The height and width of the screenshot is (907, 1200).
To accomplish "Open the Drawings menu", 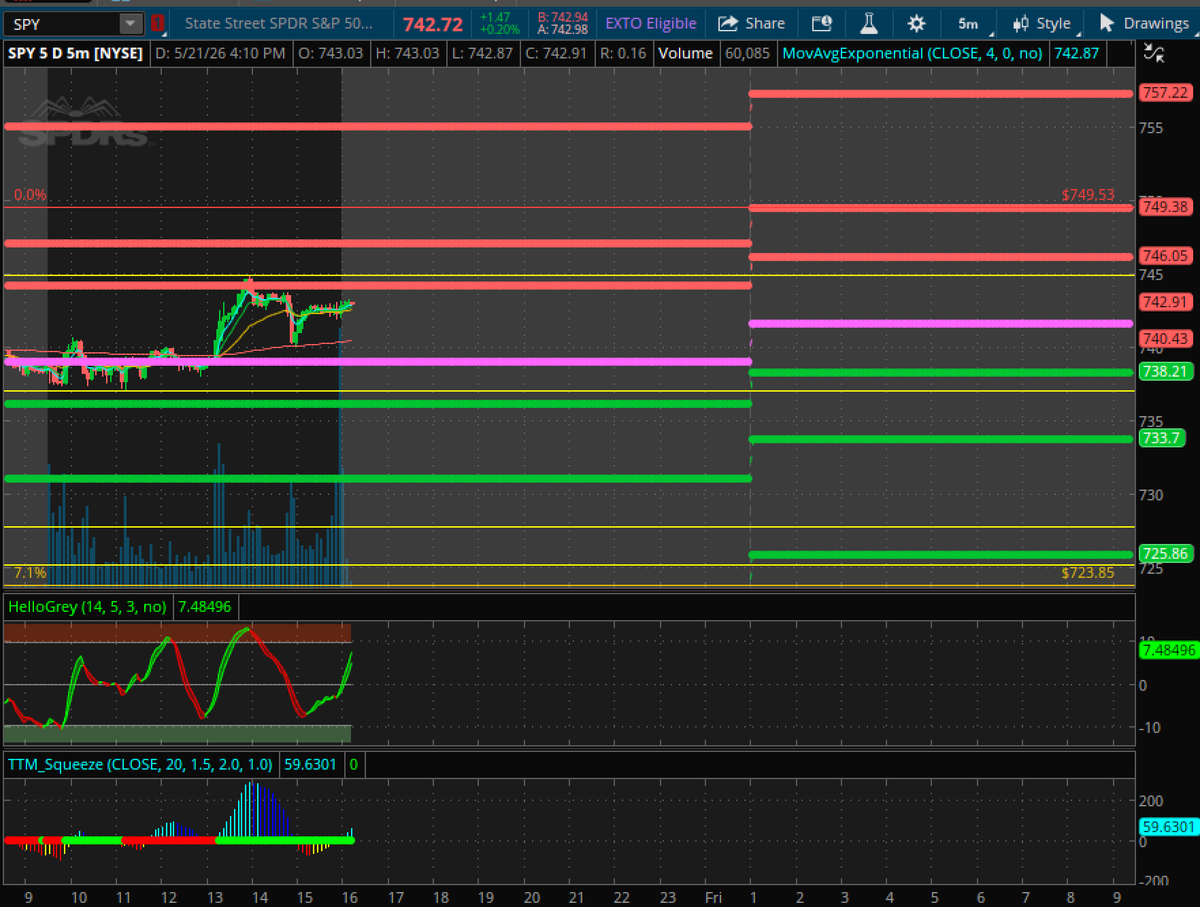I will [1145, 23].
